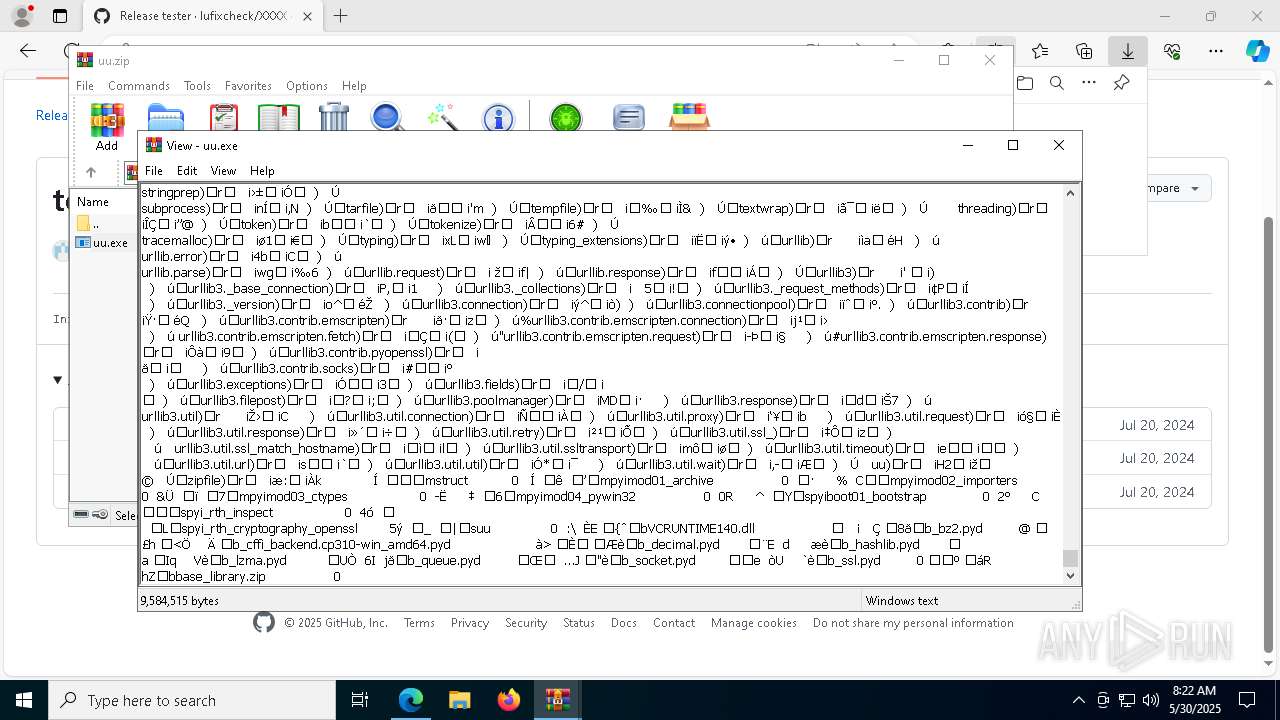This screenshot has height=720, width=1280.
Task: Open the Tools menu in uu.zip window
Action: (x=197, y=86)
